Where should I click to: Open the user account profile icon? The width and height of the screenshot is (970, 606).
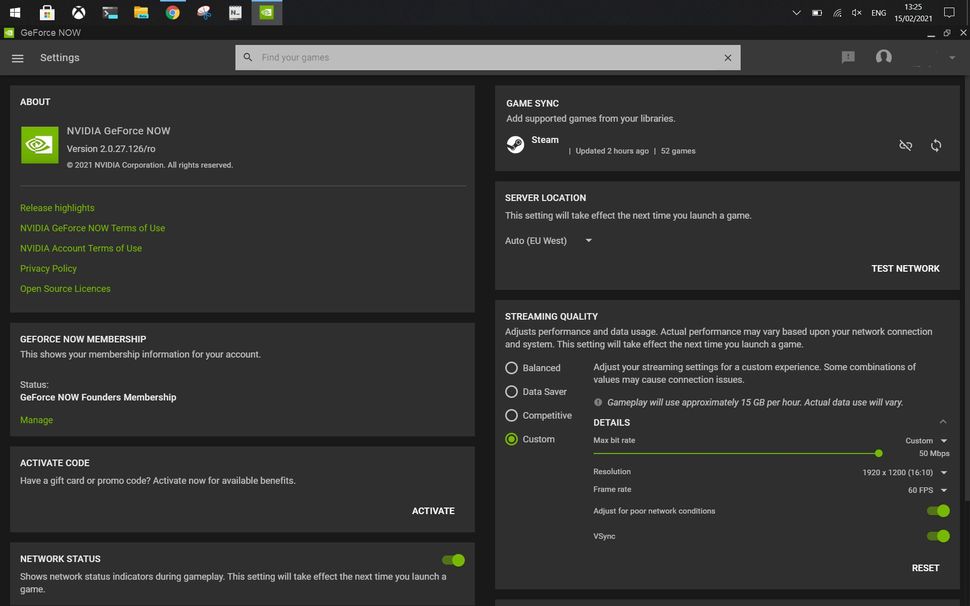(x=883, y=57)
